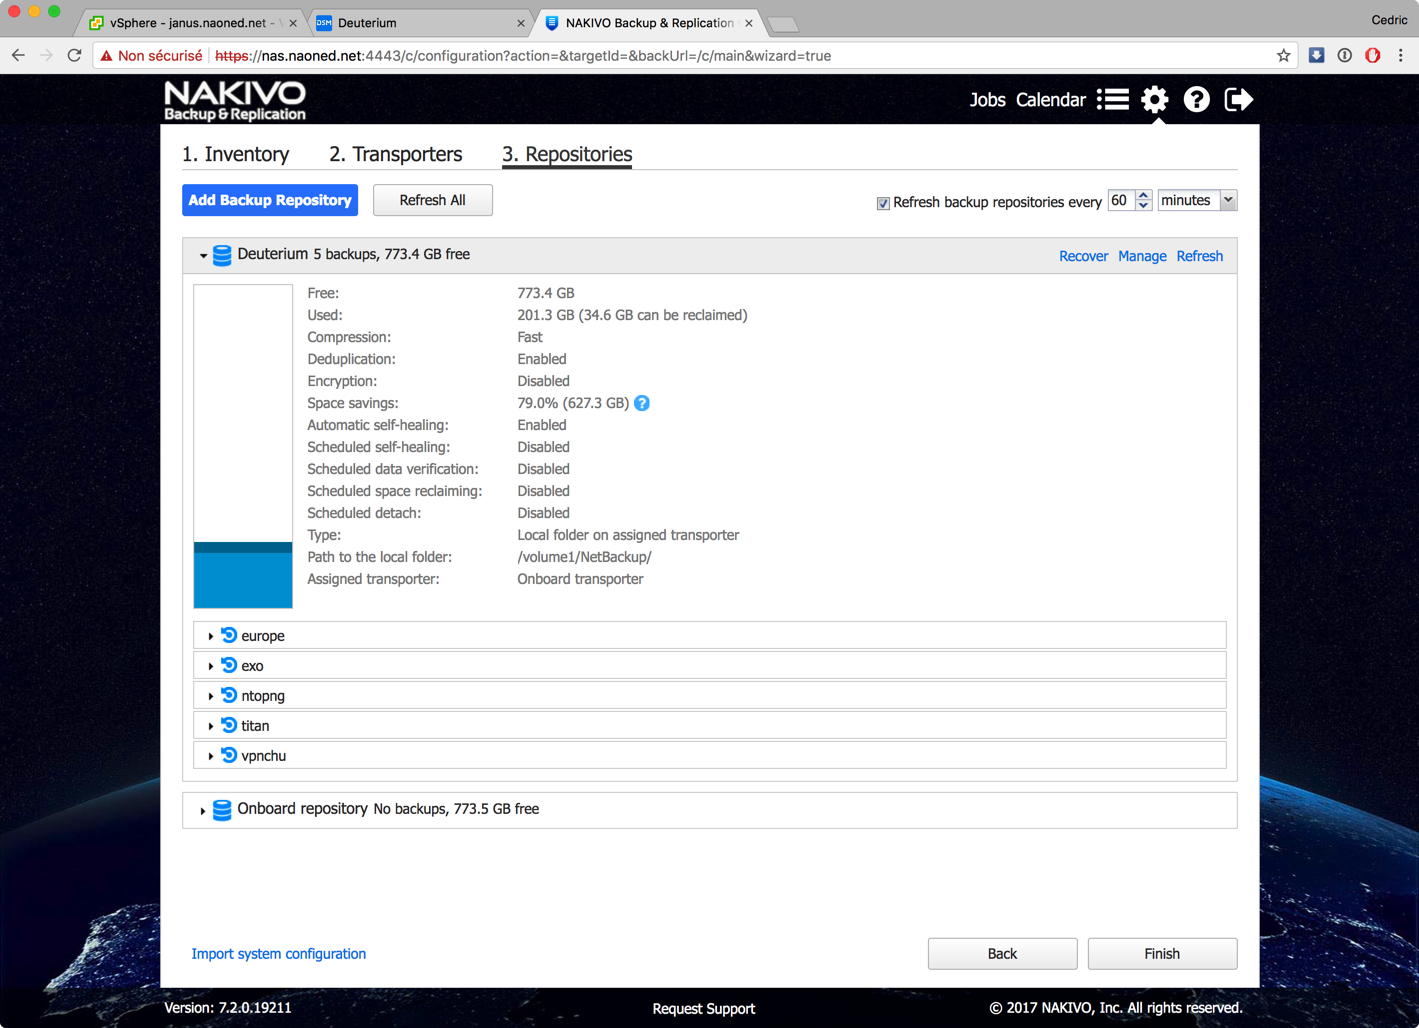Click the refresh interval number field

(x=1121, y=200)
